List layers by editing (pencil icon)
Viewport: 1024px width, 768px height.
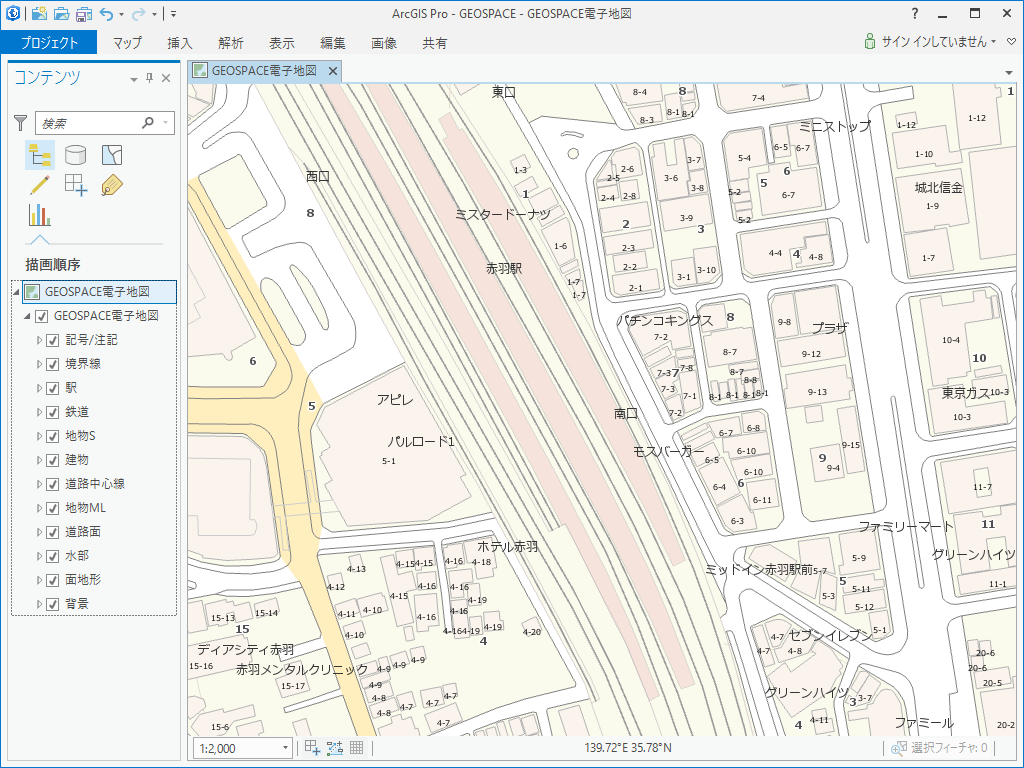click(40, 185)
